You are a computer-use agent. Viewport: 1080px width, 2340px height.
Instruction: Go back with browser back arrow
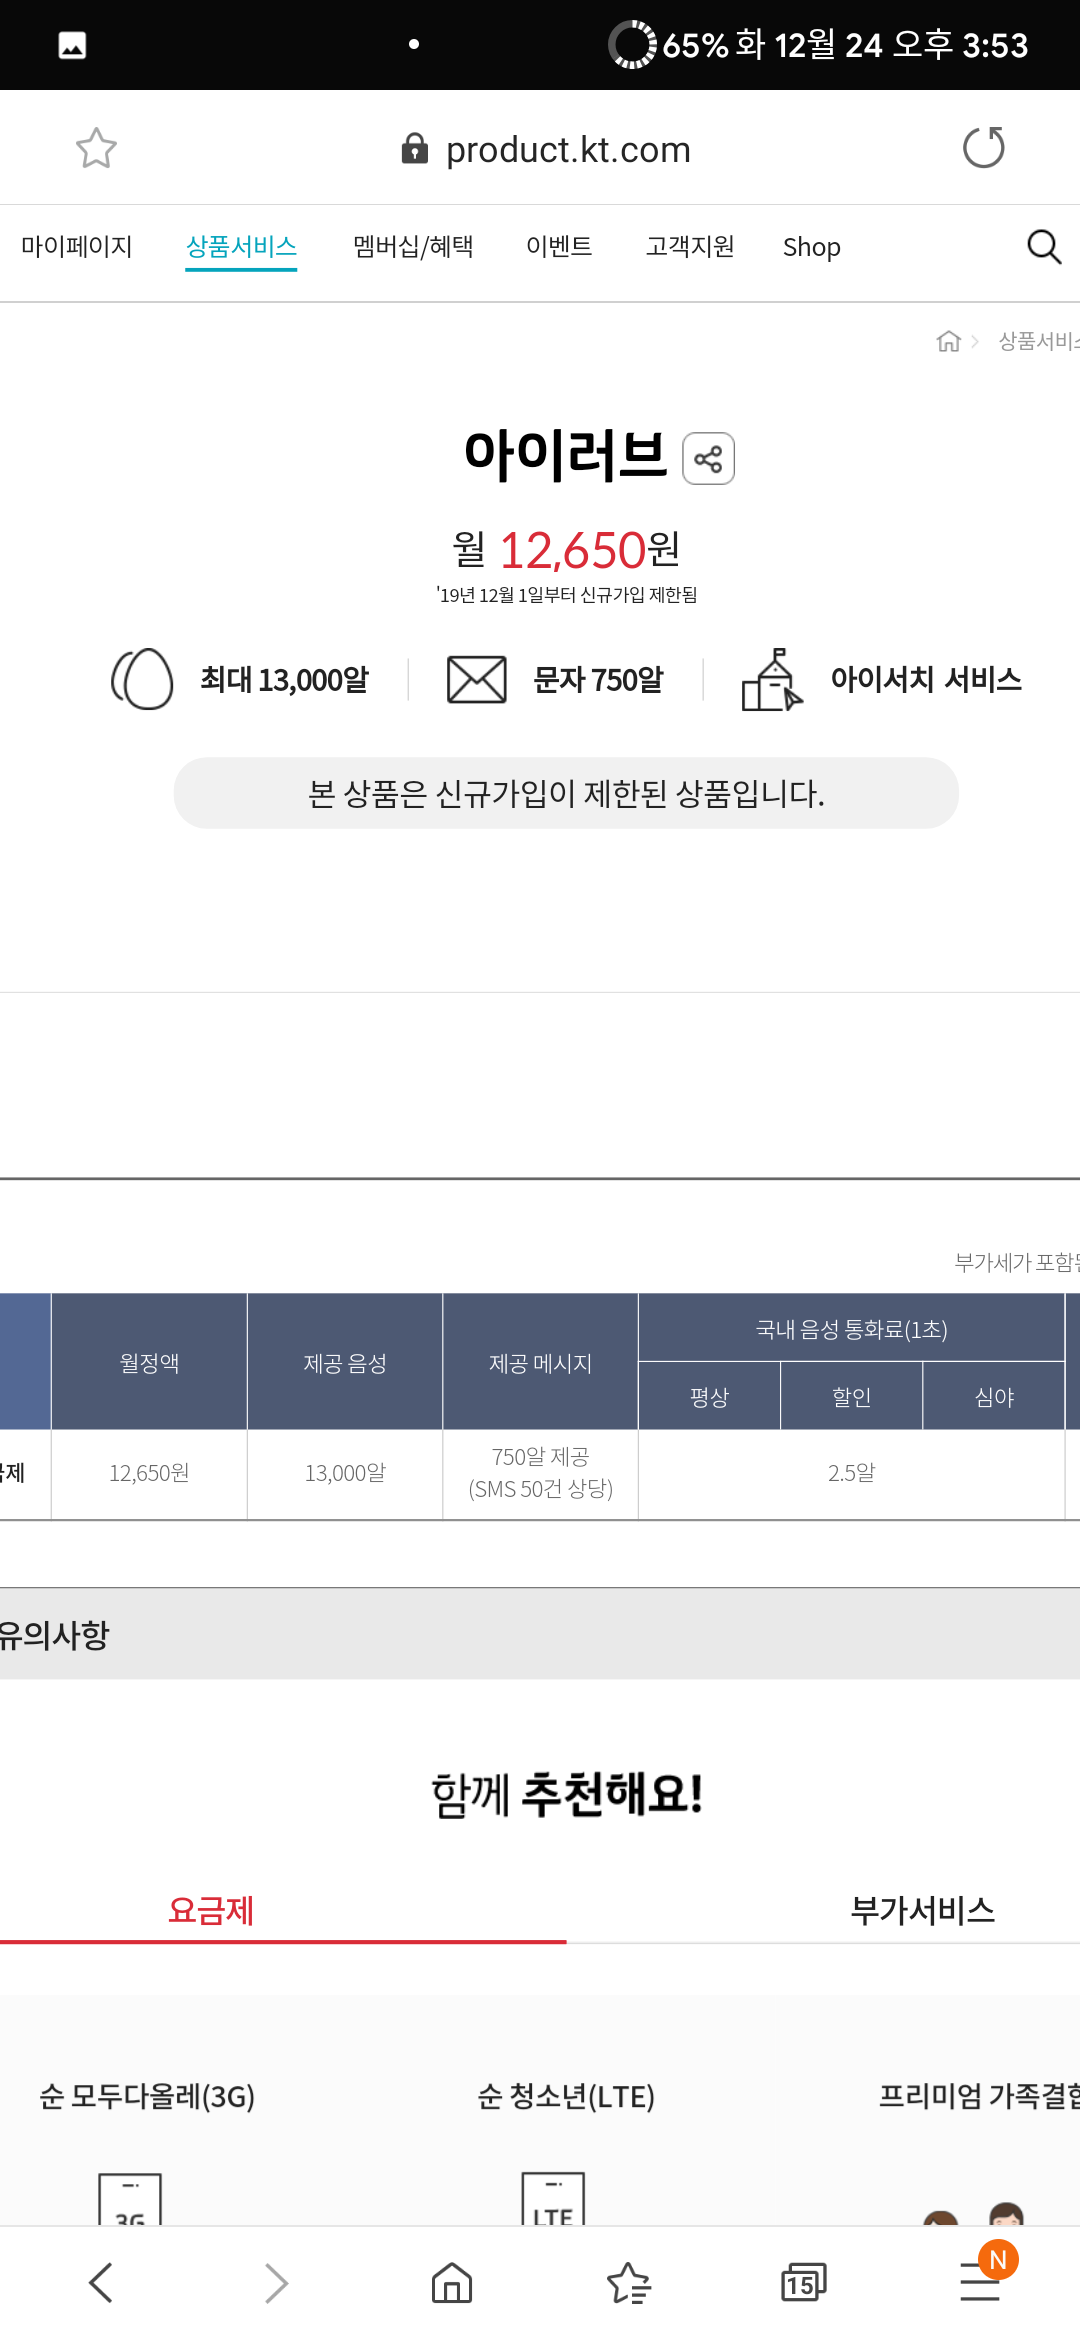(x=100, y=2283)
